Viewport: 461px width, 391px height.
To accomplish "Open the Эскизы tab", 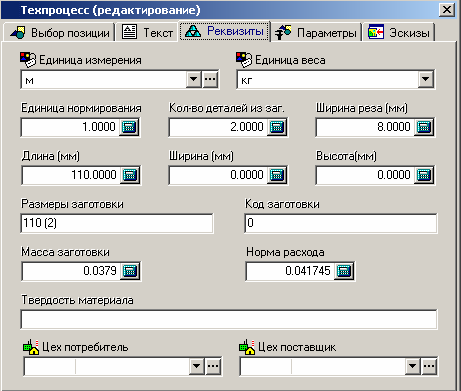I will (399, 33).
